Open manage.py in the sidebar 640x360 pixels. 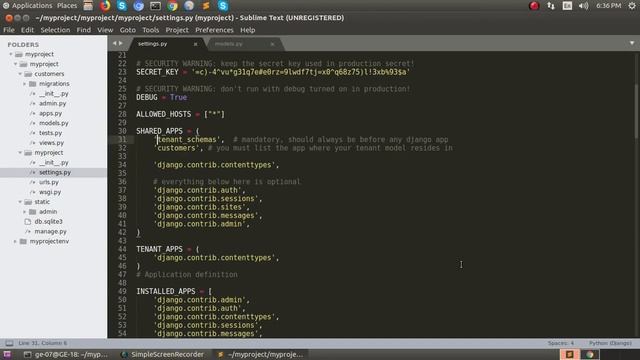pos(50,231)
